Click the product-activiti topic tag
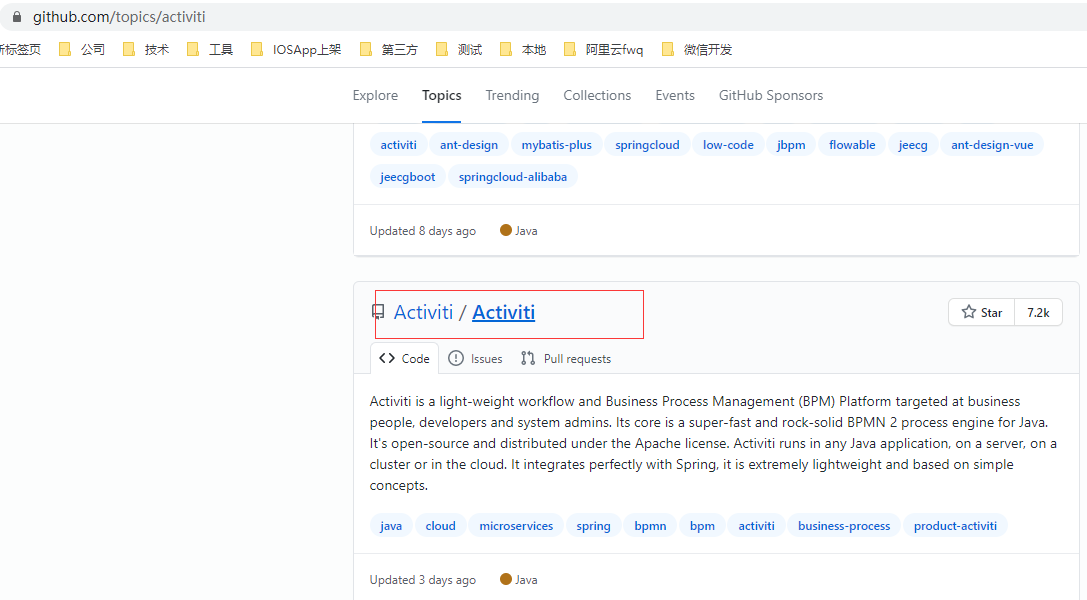The height and width of the screenshot is (600, 1087). 955,526
